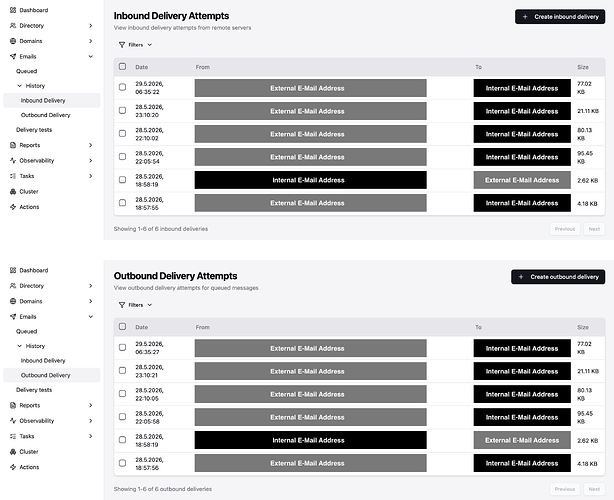Click the funnel icon on Outbound Delivery Attempts
This screenshot has width=614, height=500.
click(x=122, y=305)
